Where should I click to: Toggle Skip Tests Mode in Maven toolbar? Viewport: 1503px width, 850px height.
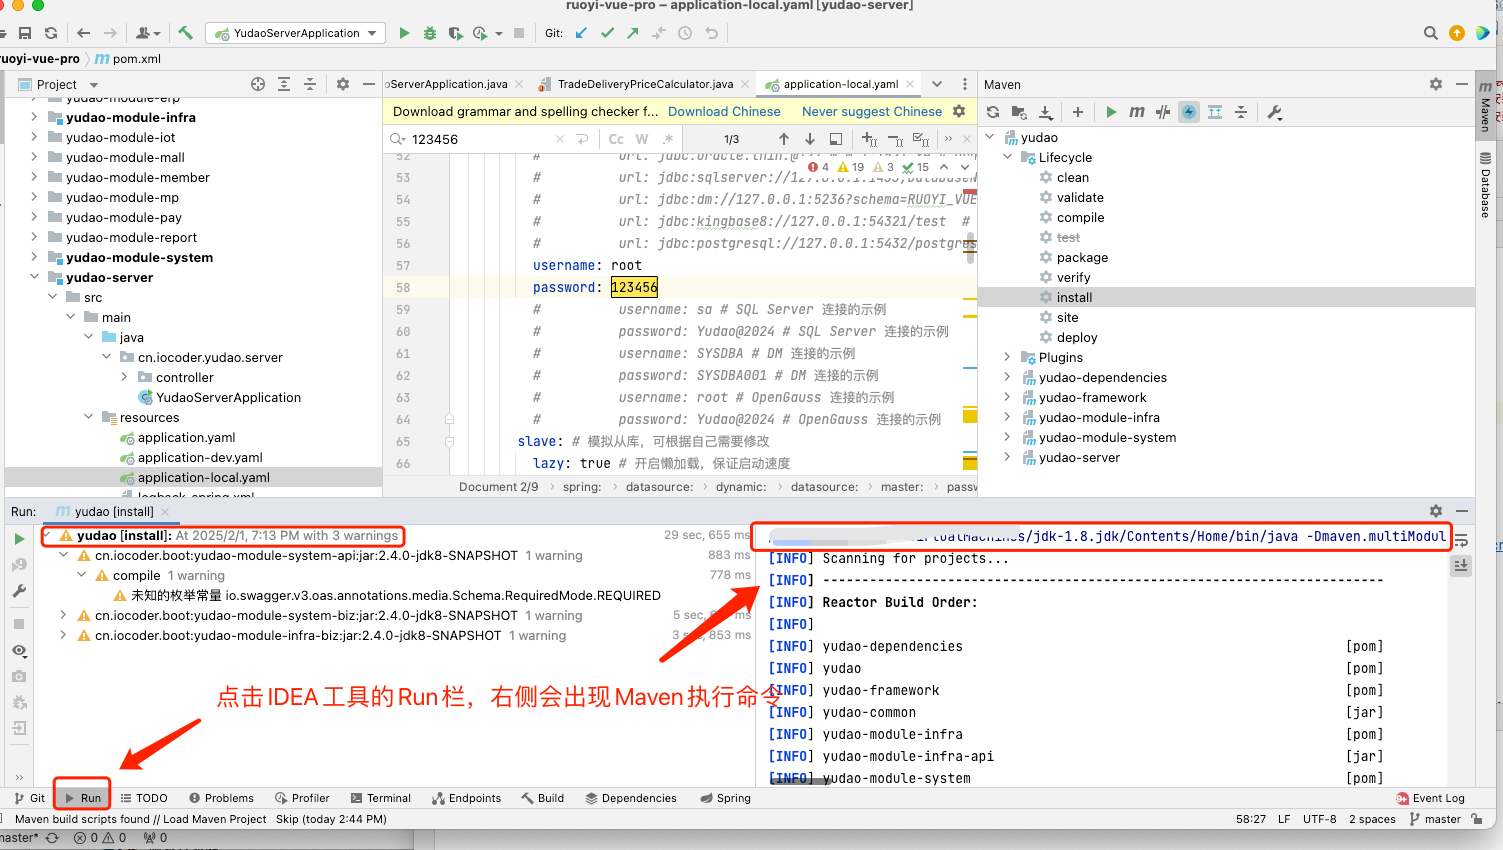click(1189, 112)
